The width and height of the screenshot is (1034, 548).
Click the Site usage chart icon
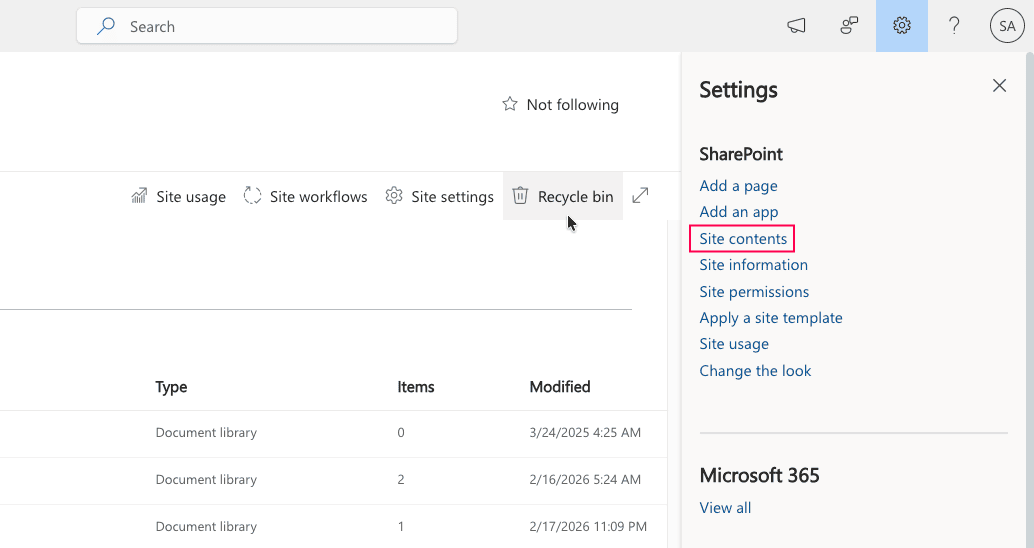[x=139, y=196]
